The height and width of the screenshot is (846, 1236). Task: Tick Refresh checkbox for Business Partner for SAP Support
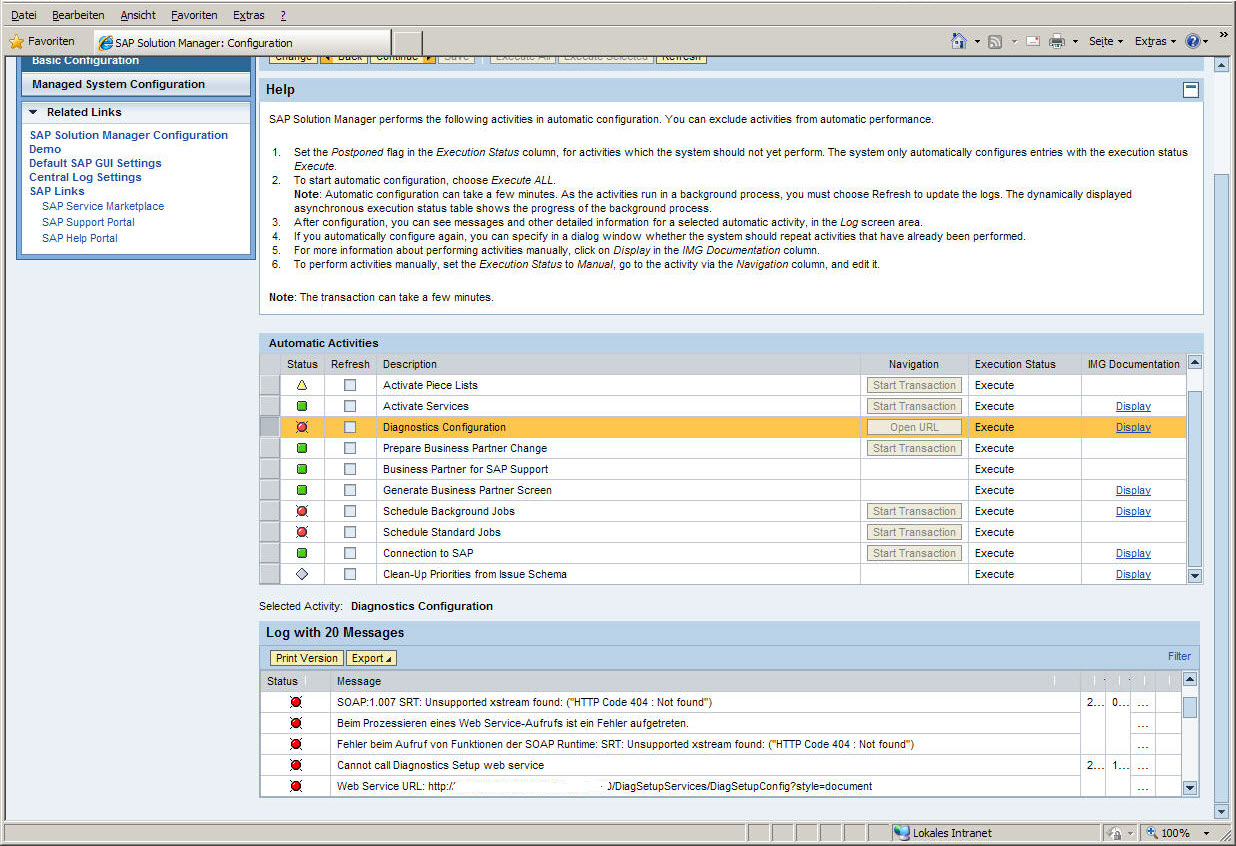pos(349,469)
